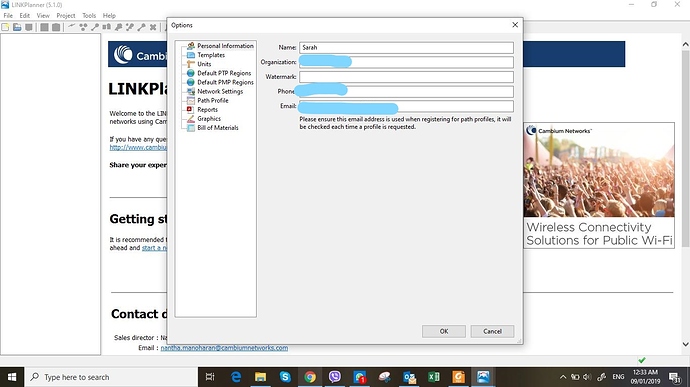Open Viber from the taskbar
Viewport: 690px width, 387px height.
click(x=335, y=377)
